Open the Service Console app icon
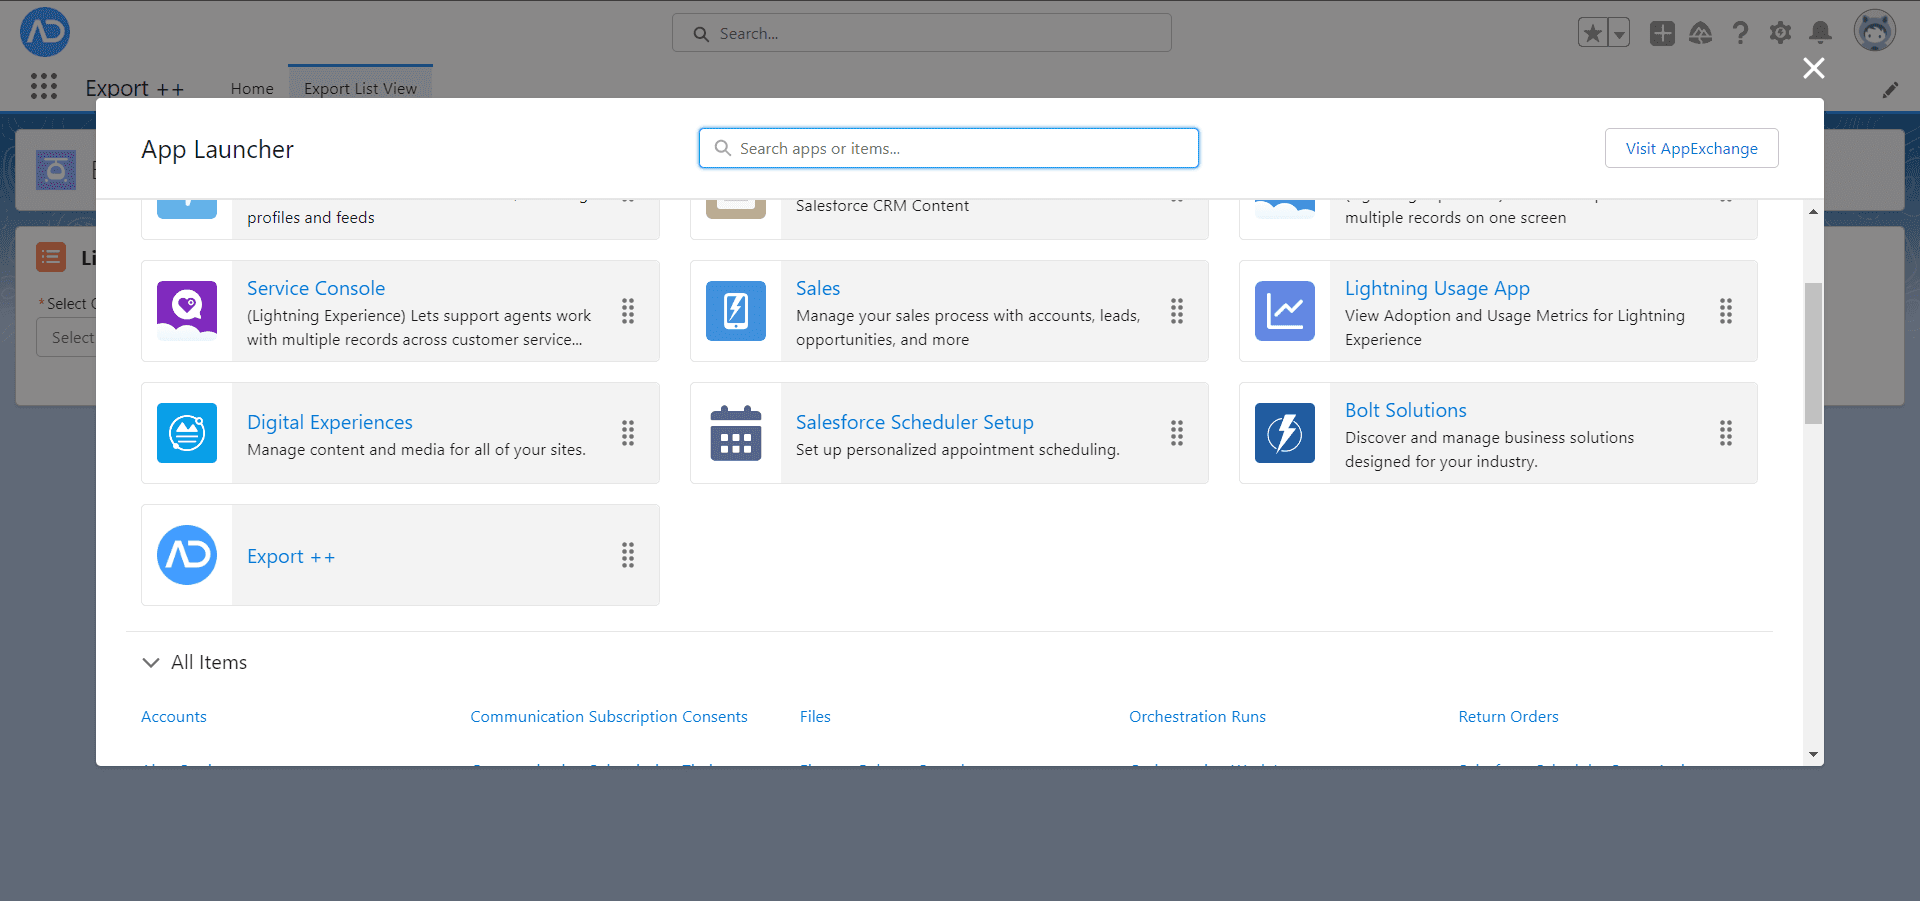This screenshot has height=901, width=1920. click(x=187, y=311)
